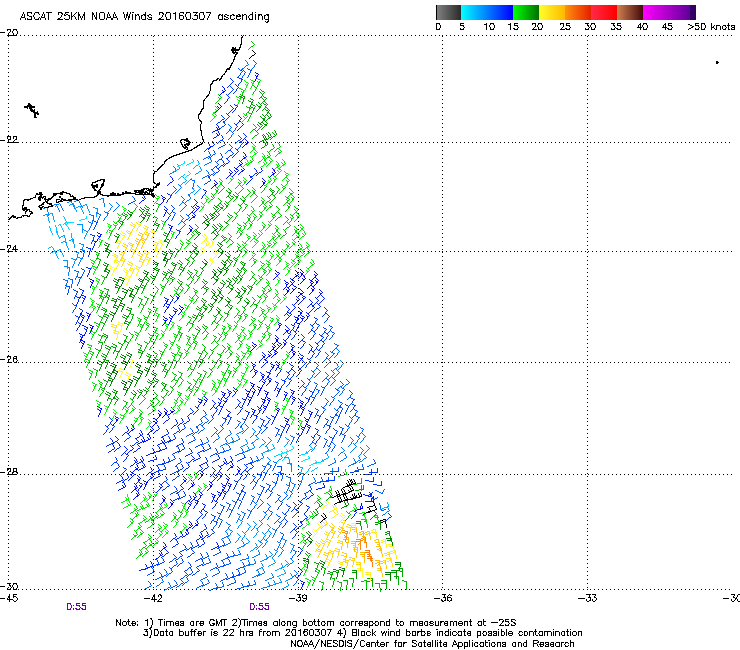
Task: Click longitude label '-33' on bottom axis
Action: point(587,598)
